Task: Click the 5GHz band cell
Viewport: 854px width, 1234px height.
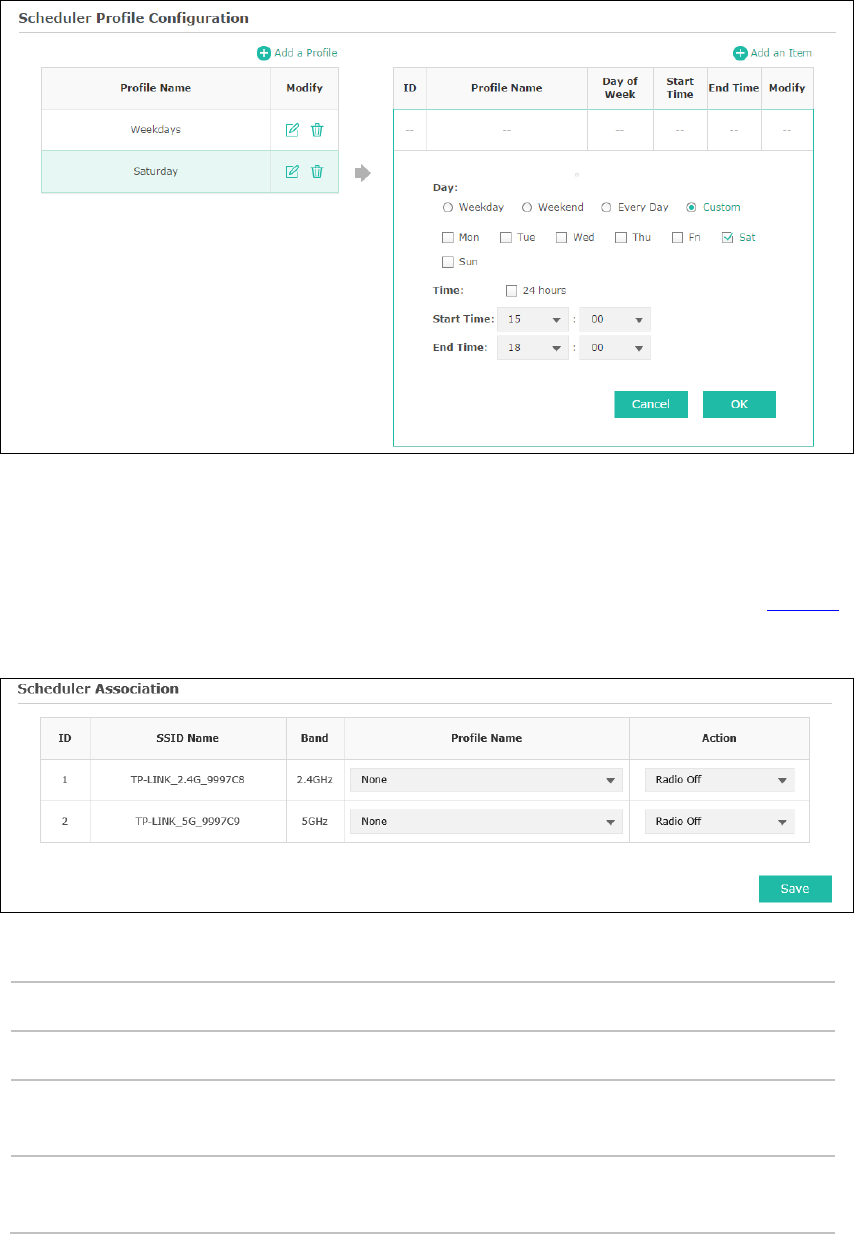Action: coord(314,821)
